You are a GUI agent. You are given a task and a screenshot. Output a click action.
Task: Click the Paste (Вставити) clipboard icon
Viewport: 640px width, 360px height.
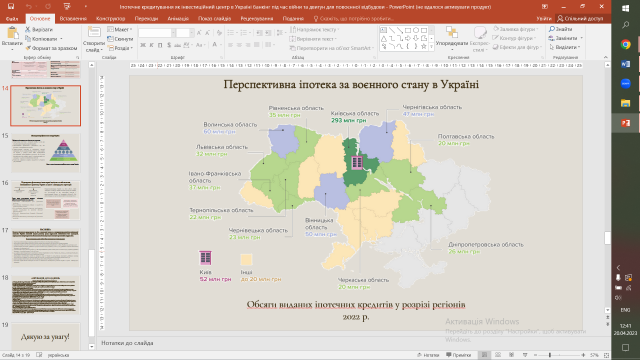(12, 33)
